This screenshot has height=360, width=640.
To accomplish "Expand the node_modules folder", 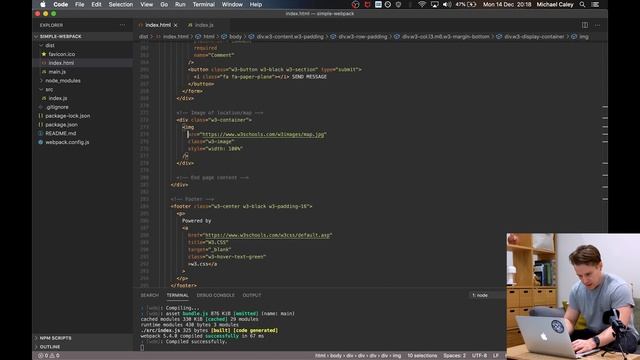I will coord(62,80).
